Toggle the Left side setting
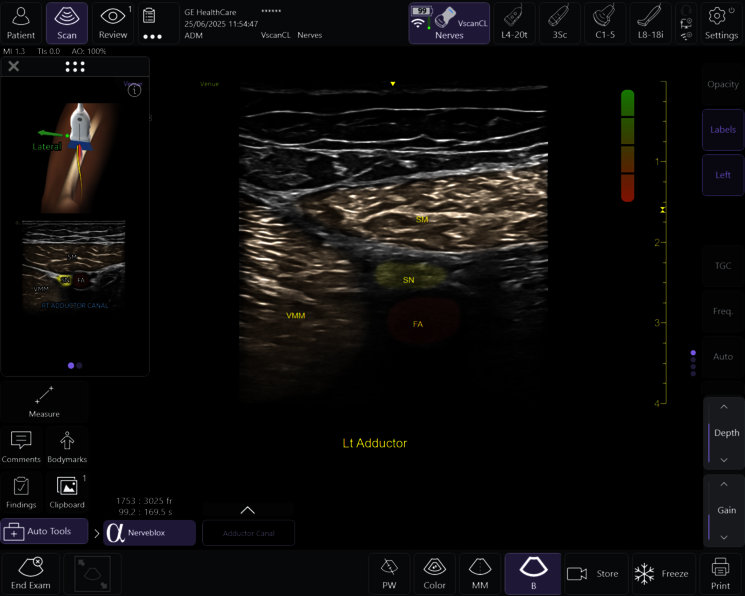The image size is (745, 596). [722, 175]
